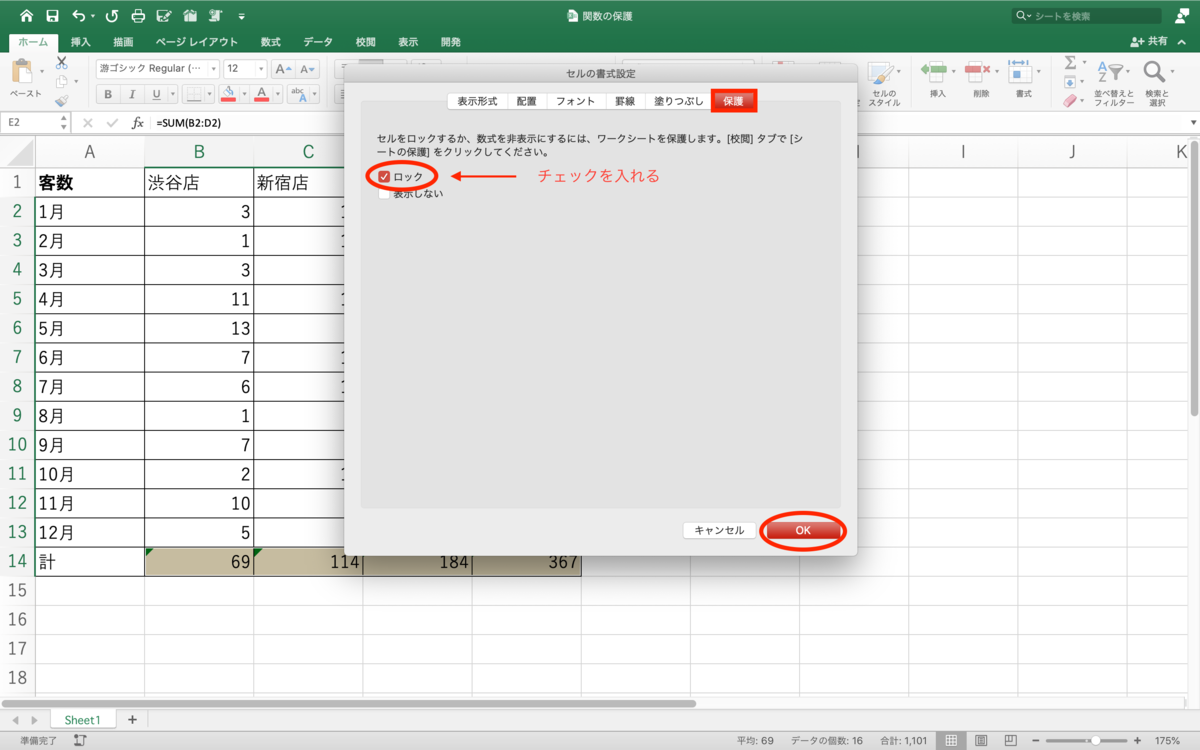Screen dimensions: 1200x750
Task: Uncheck the ロック checkbox
Action: pyautogui.click(x=385, y=176)
